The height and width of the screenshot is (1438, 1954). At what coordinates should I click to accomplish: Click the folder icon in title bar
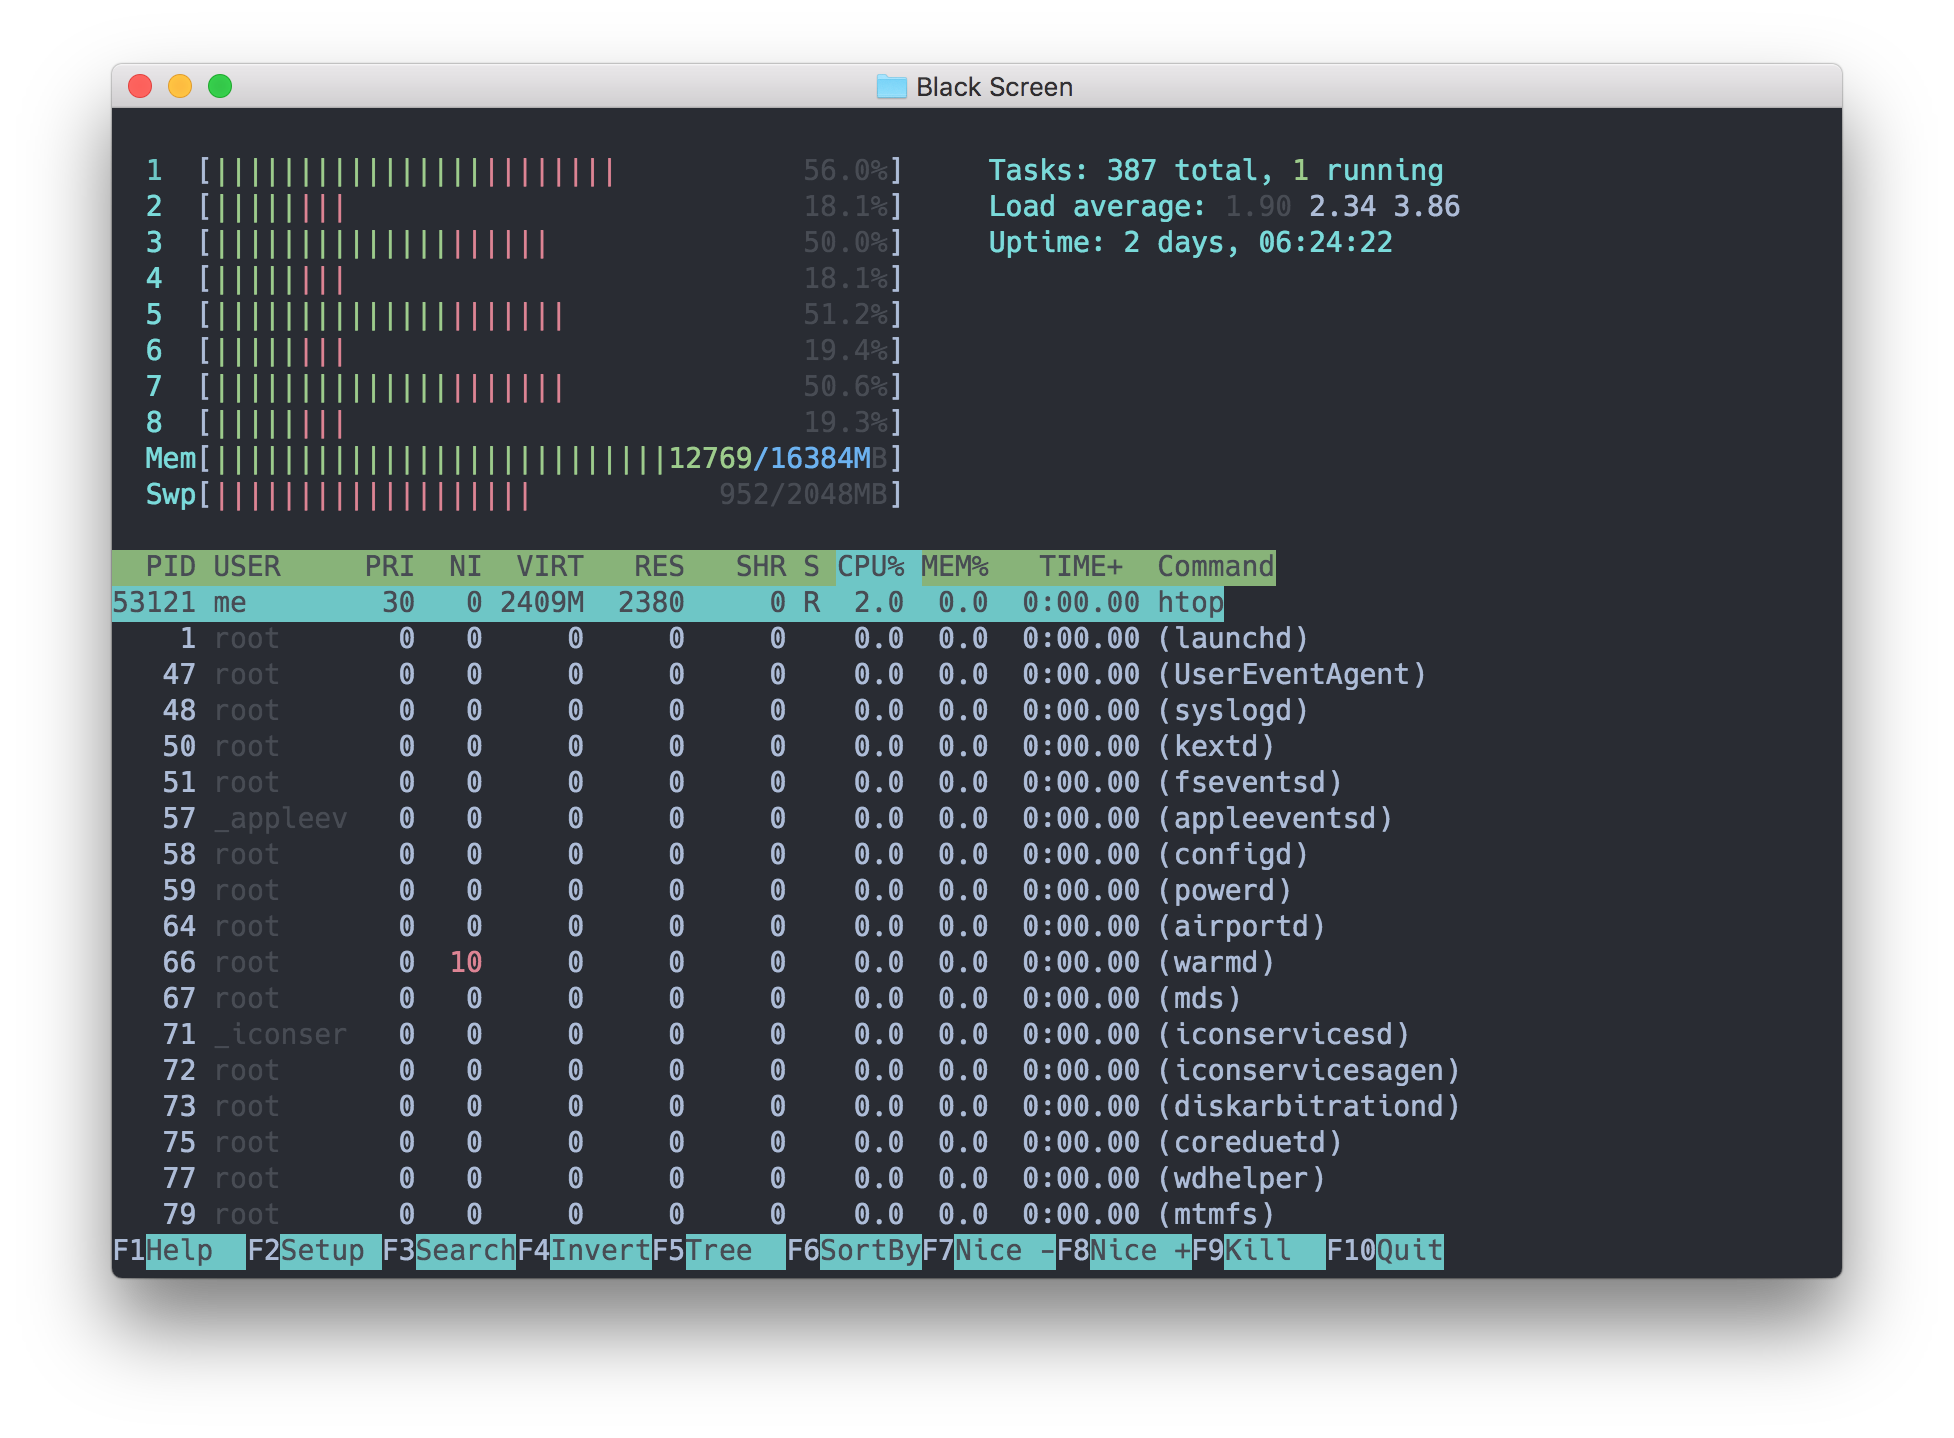click(890, 87)
